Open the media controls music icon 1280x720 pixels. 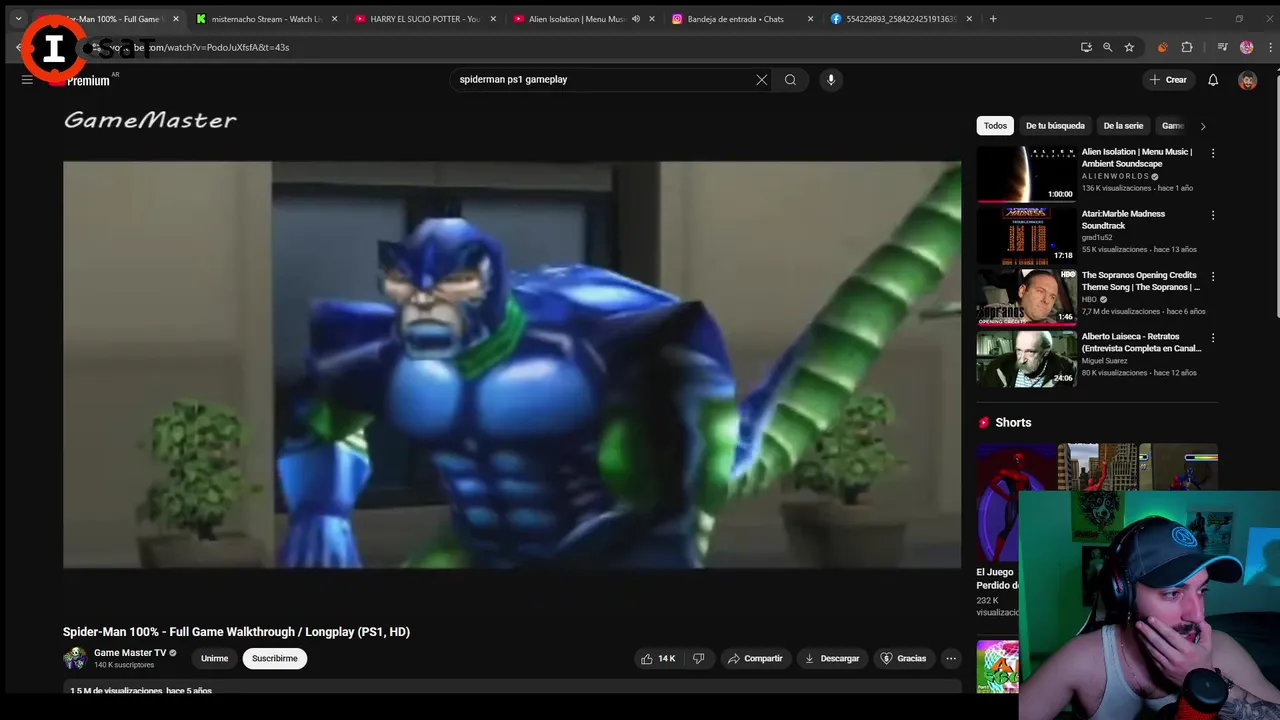coord(1222,47)
